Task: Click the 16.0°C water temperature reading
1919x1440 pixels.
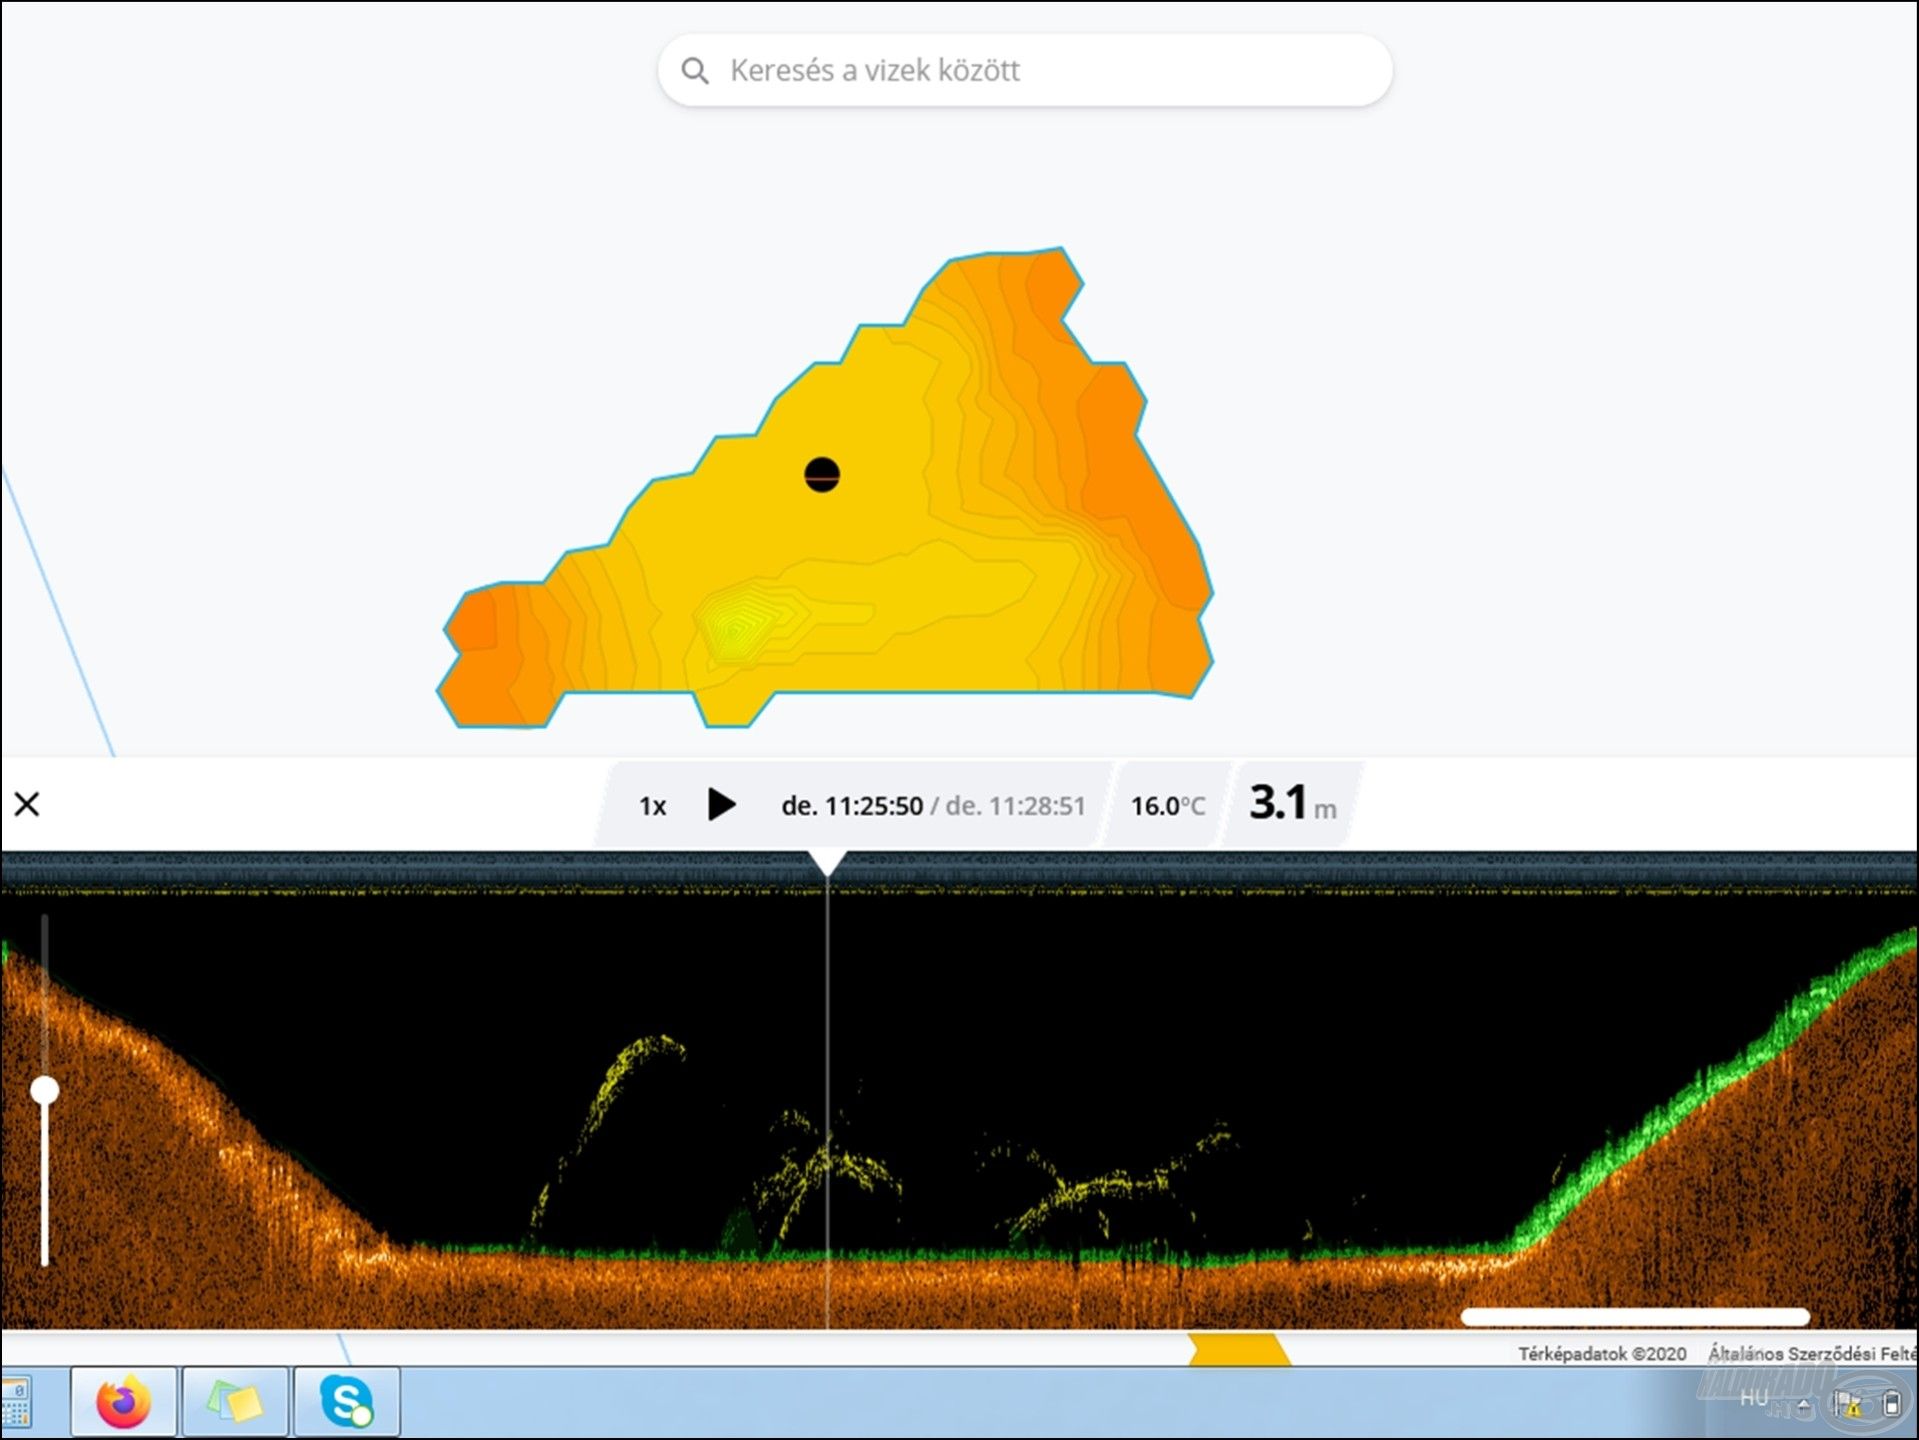Action: click(x=1168, y=806)
